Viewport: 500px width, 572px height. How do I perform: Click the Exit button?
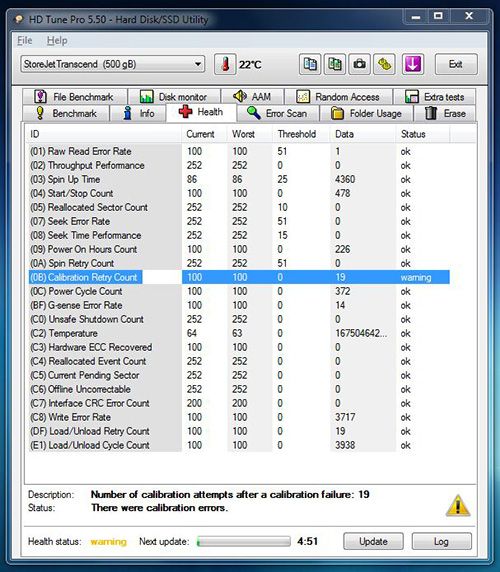coord(456,65)
